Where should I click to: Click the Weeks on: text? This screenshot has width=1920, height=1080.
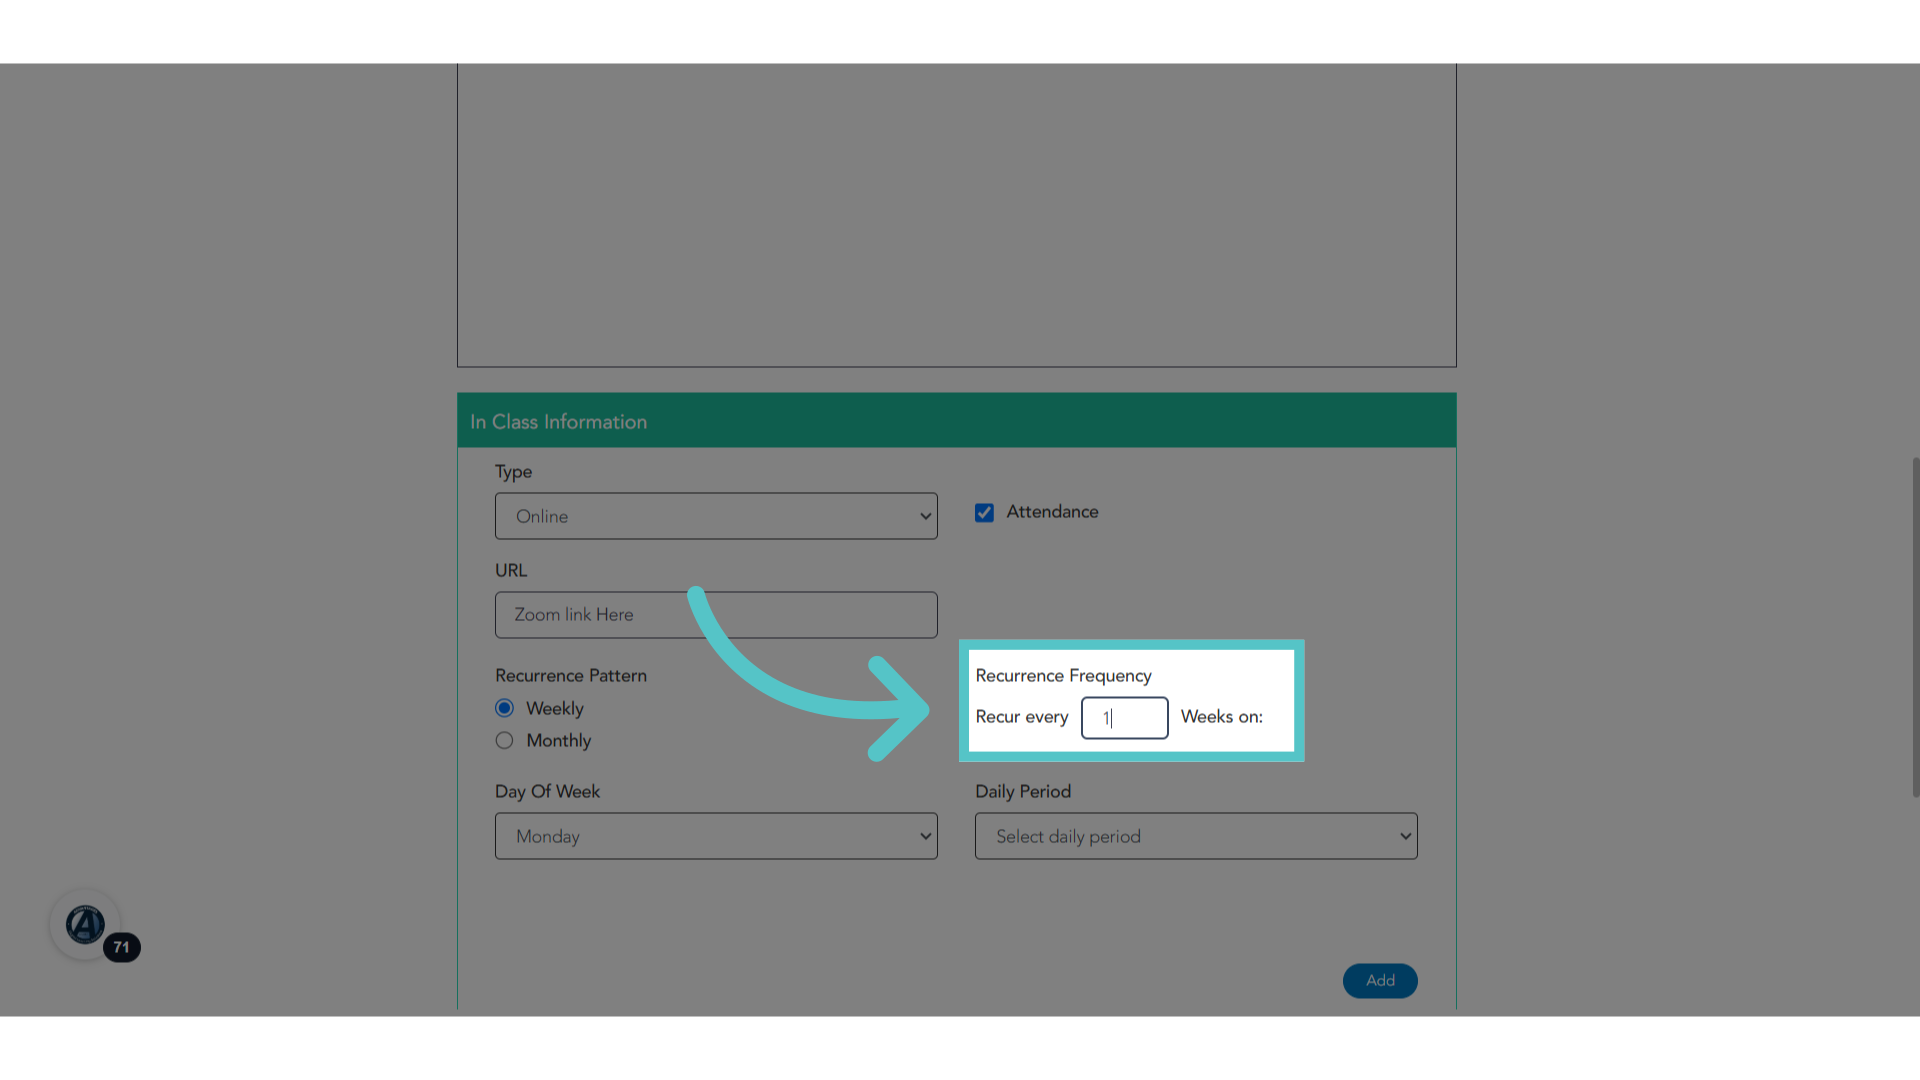1222,717
